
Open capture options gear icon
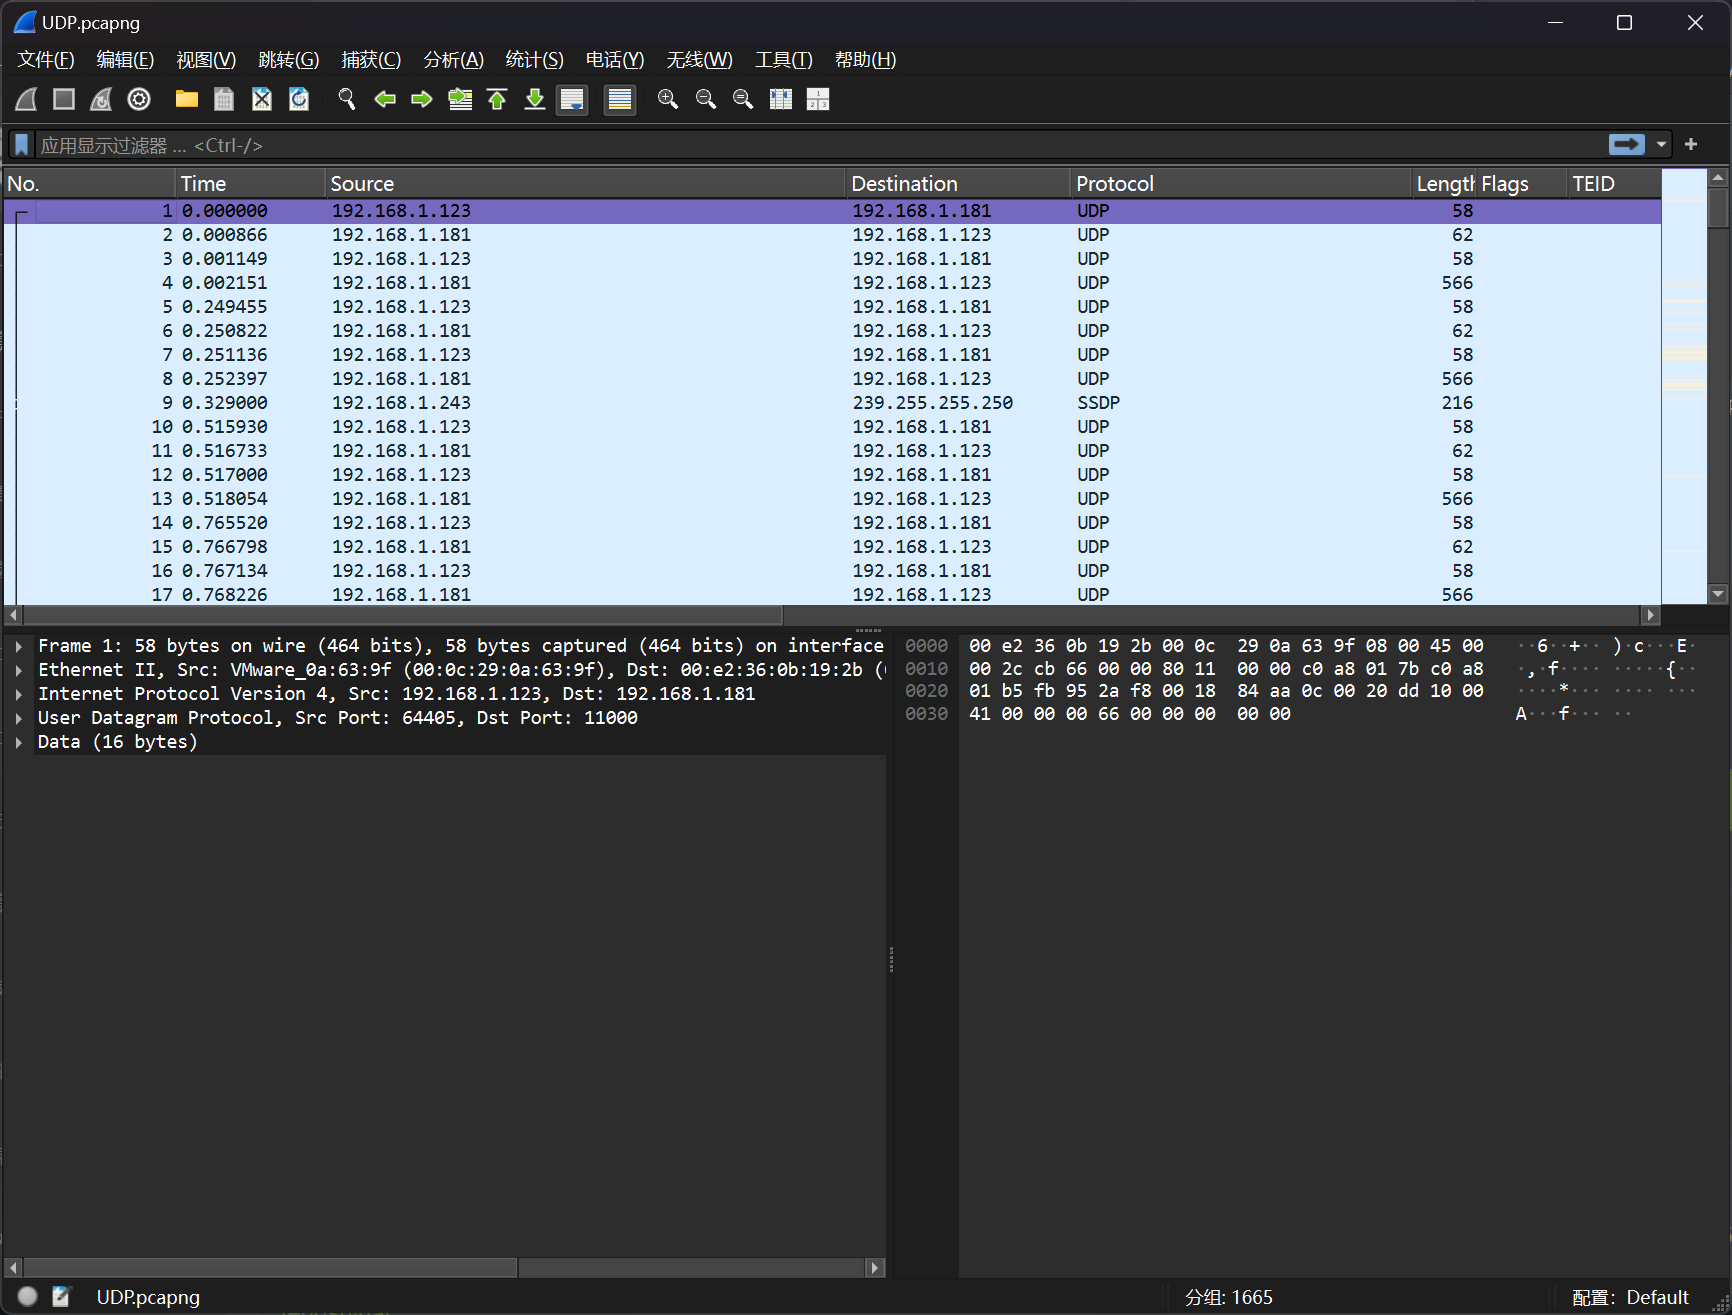(139, 99)
